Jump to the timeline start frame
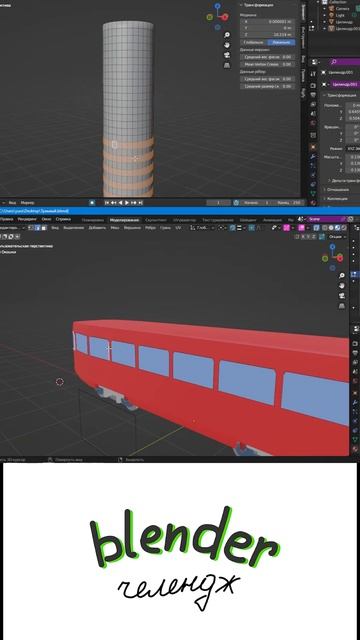 pos(107,202)
